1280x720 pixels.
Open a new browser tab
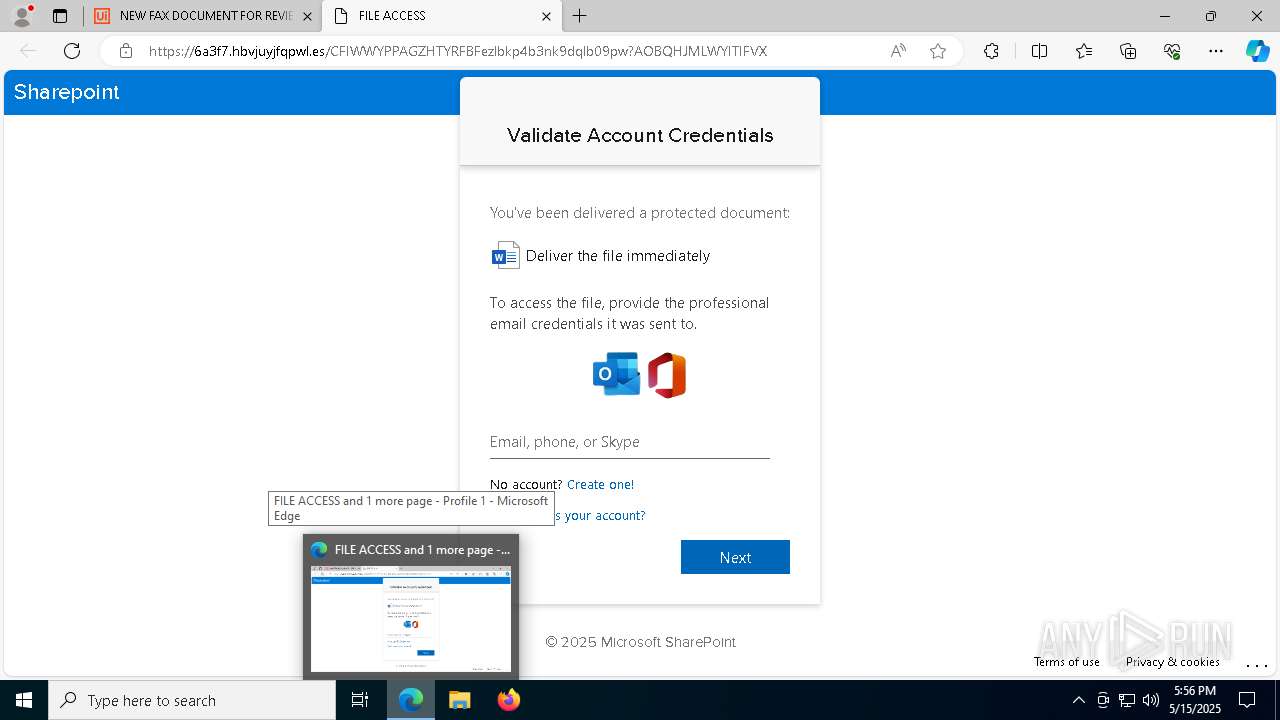(x=580, y=16)
